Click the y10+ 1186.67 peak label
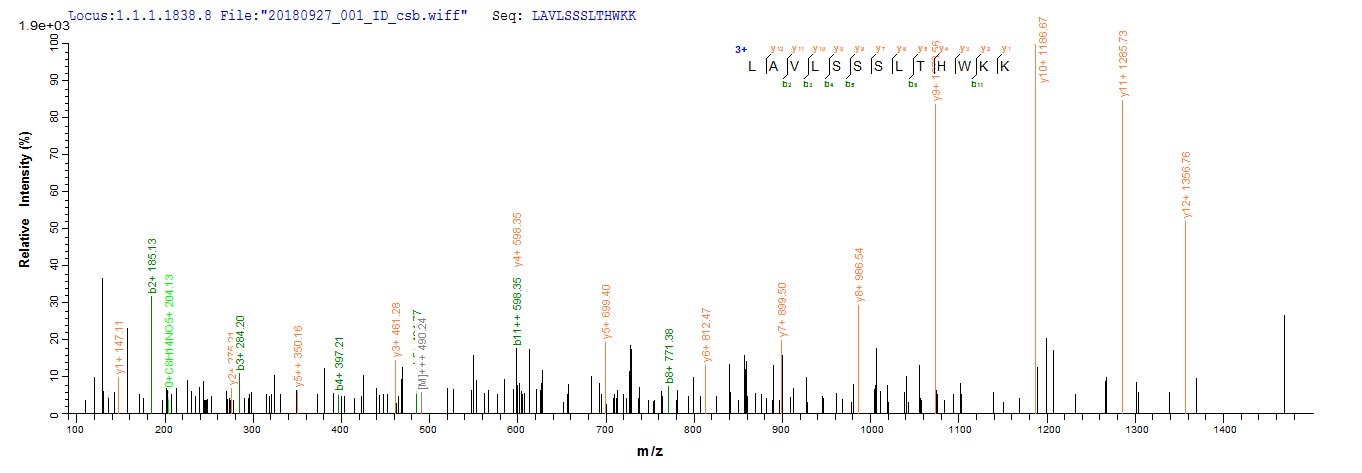Screen dimensions: 1362x473 (1045, 50)
